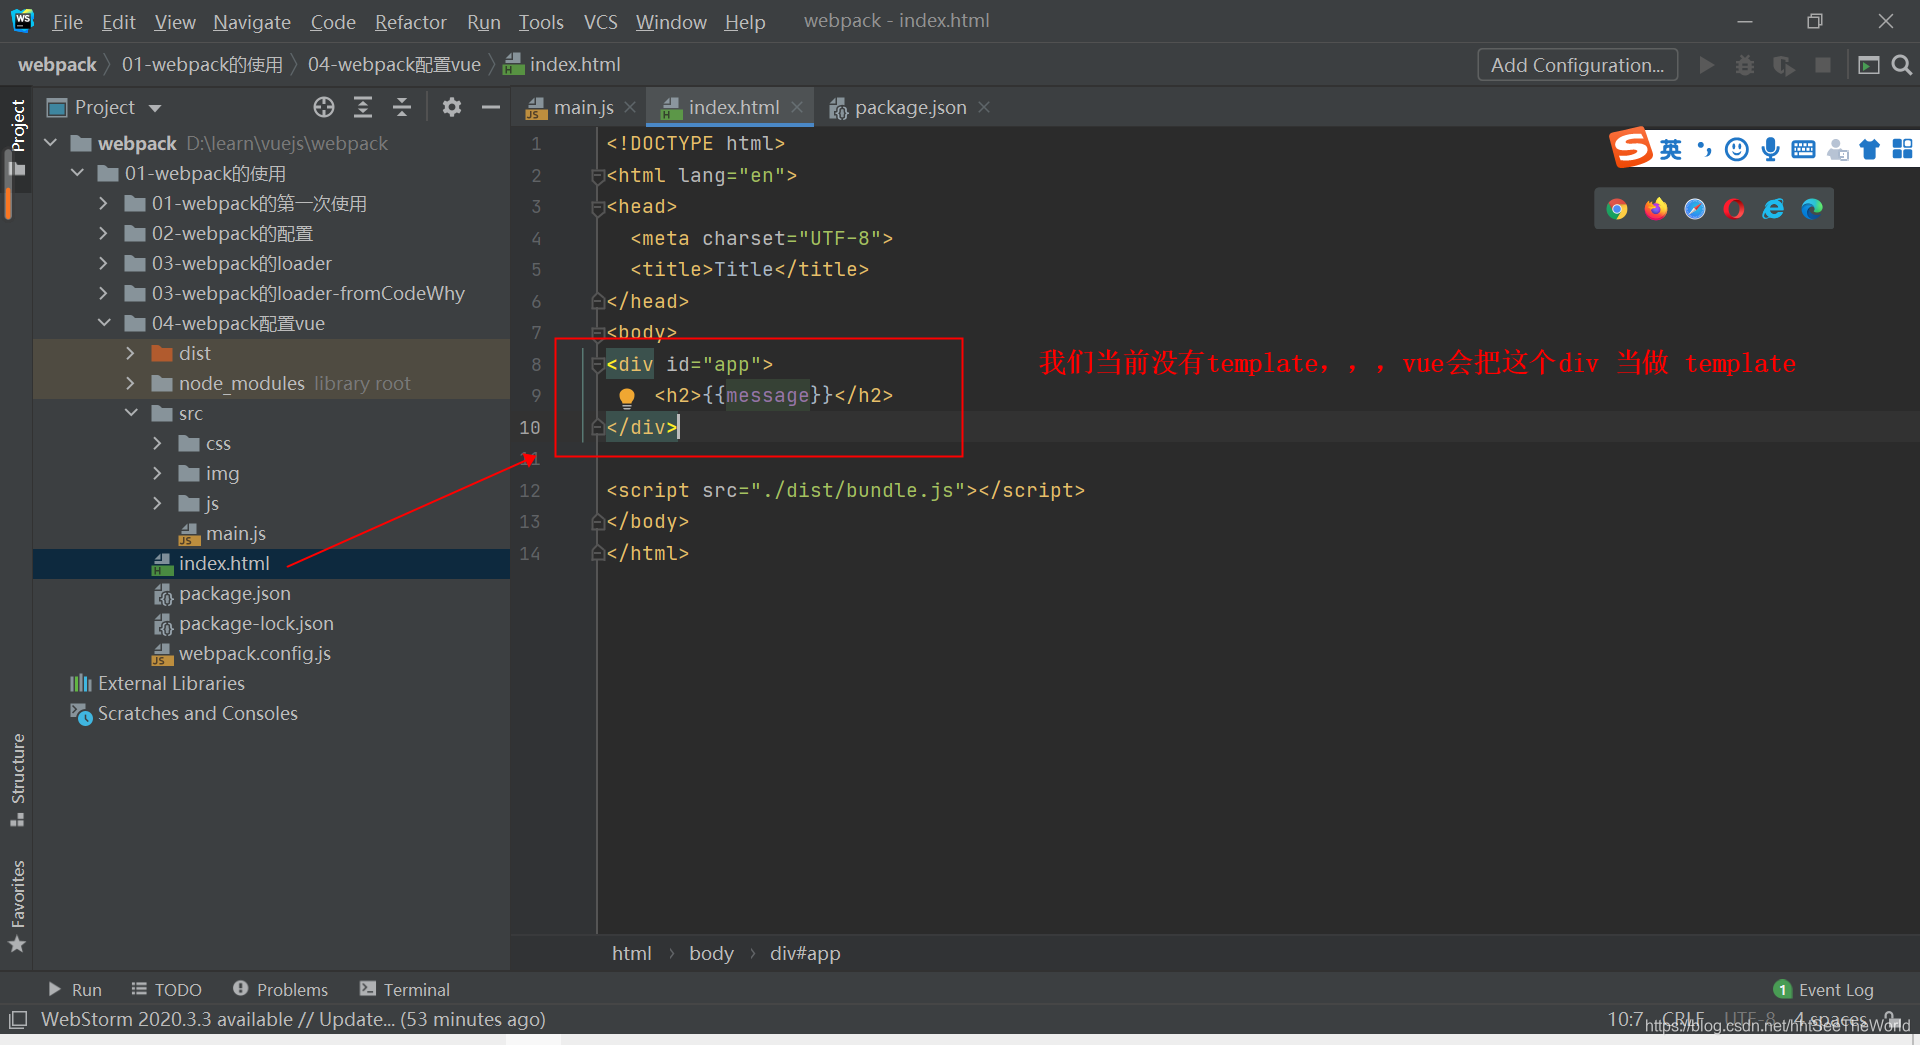Expand 03-webpack的loader folder
The width and height of the screenshot is (1920, 1045).
point(104,263)
